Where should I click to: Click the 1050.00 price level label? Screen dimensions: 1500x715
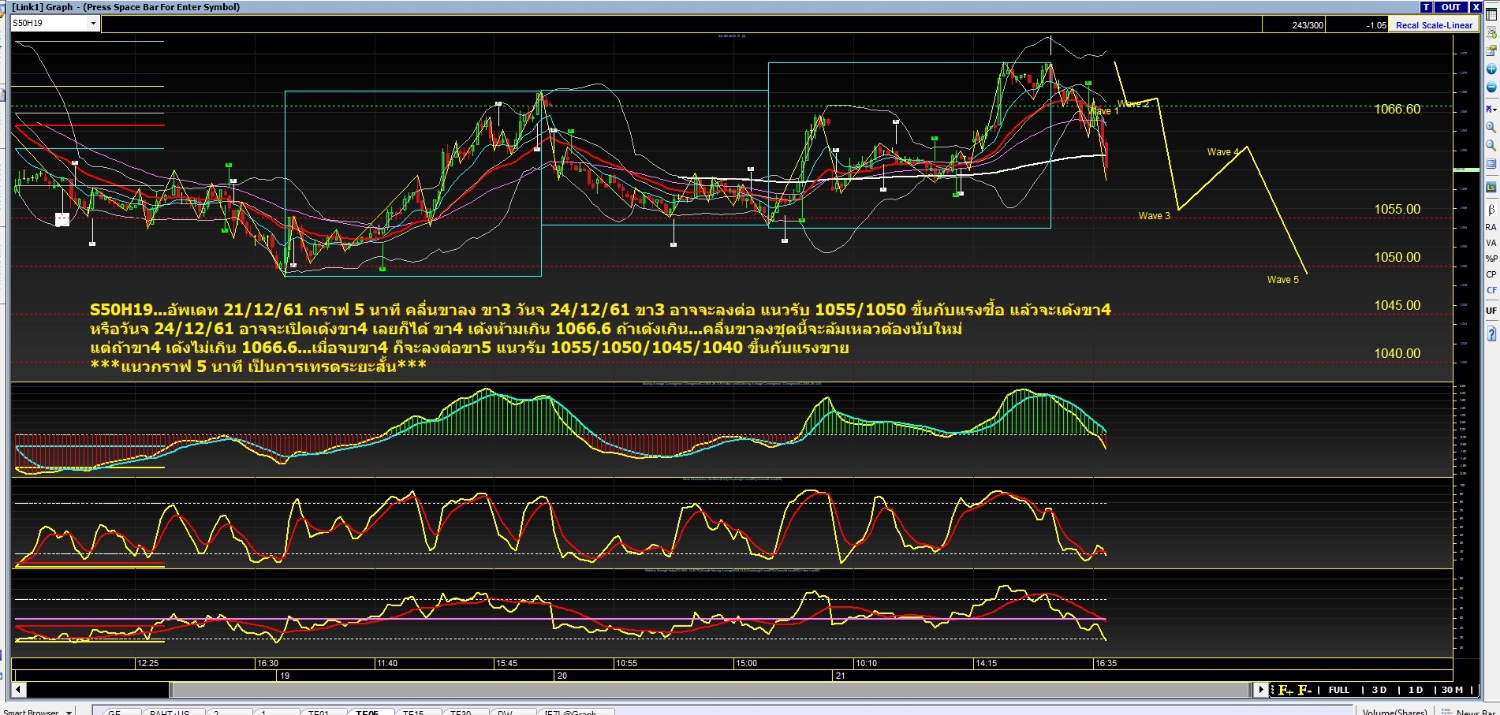(x=1398, y=257)
